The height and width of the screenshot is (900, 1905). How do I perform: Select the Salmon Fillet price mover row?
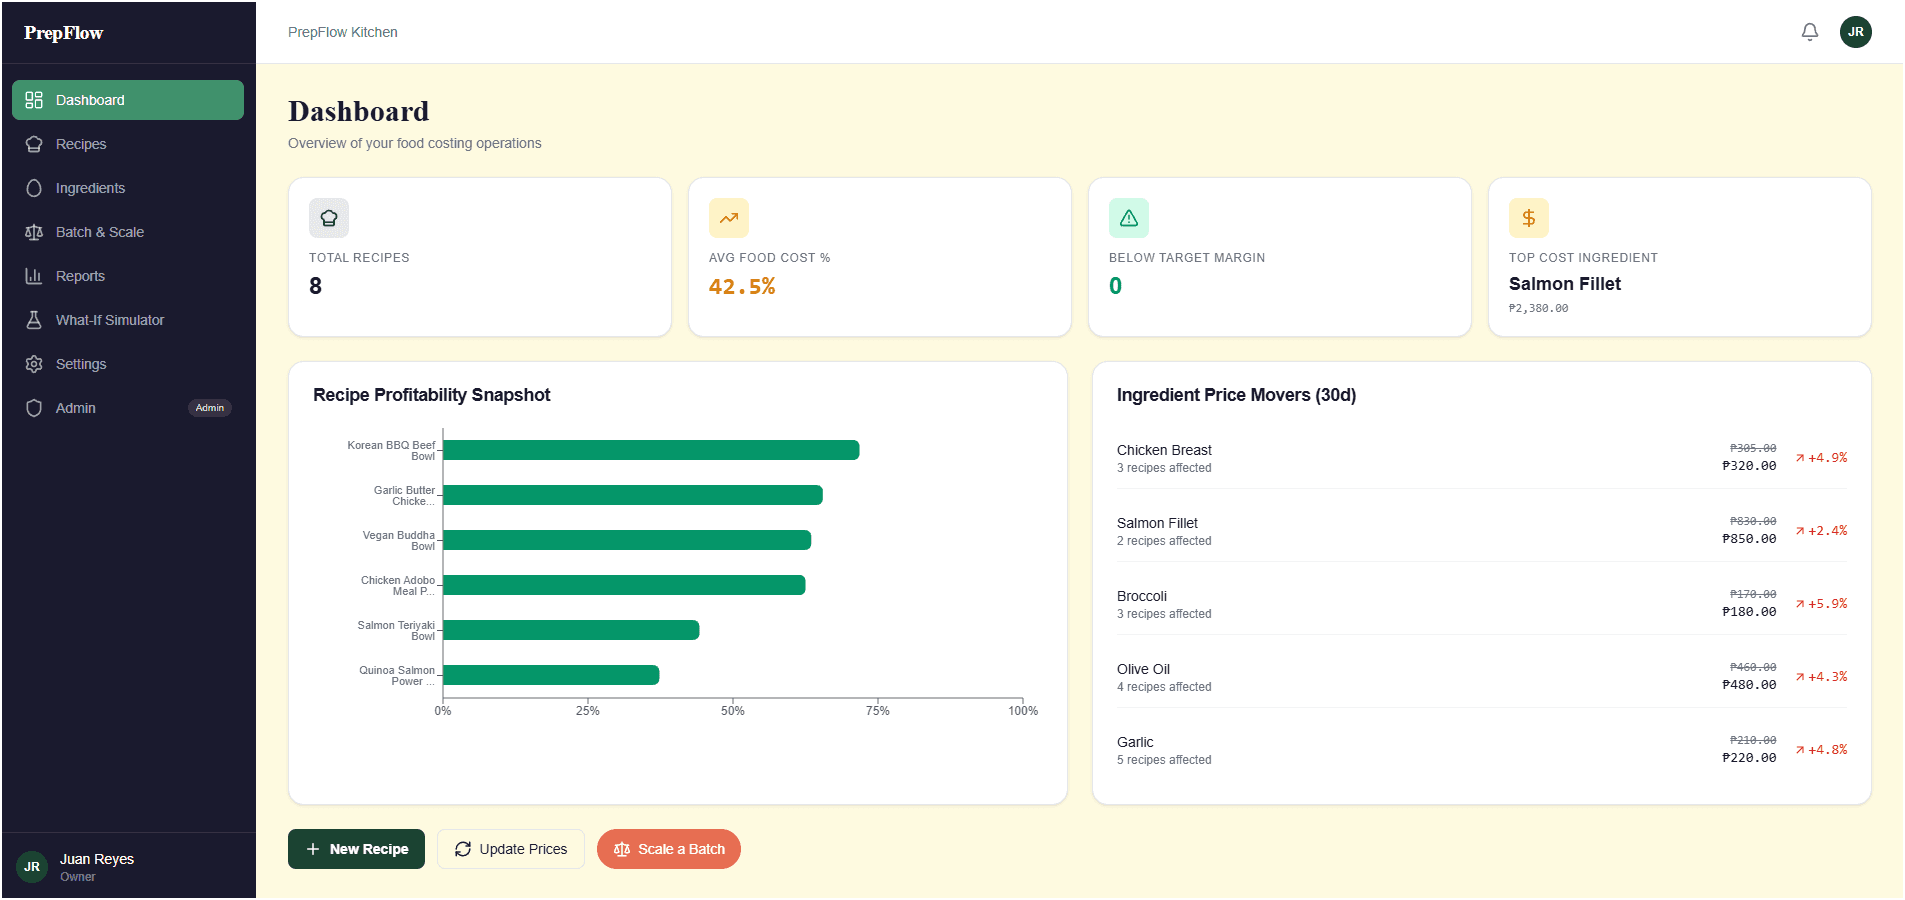(x=1480, y=530)
